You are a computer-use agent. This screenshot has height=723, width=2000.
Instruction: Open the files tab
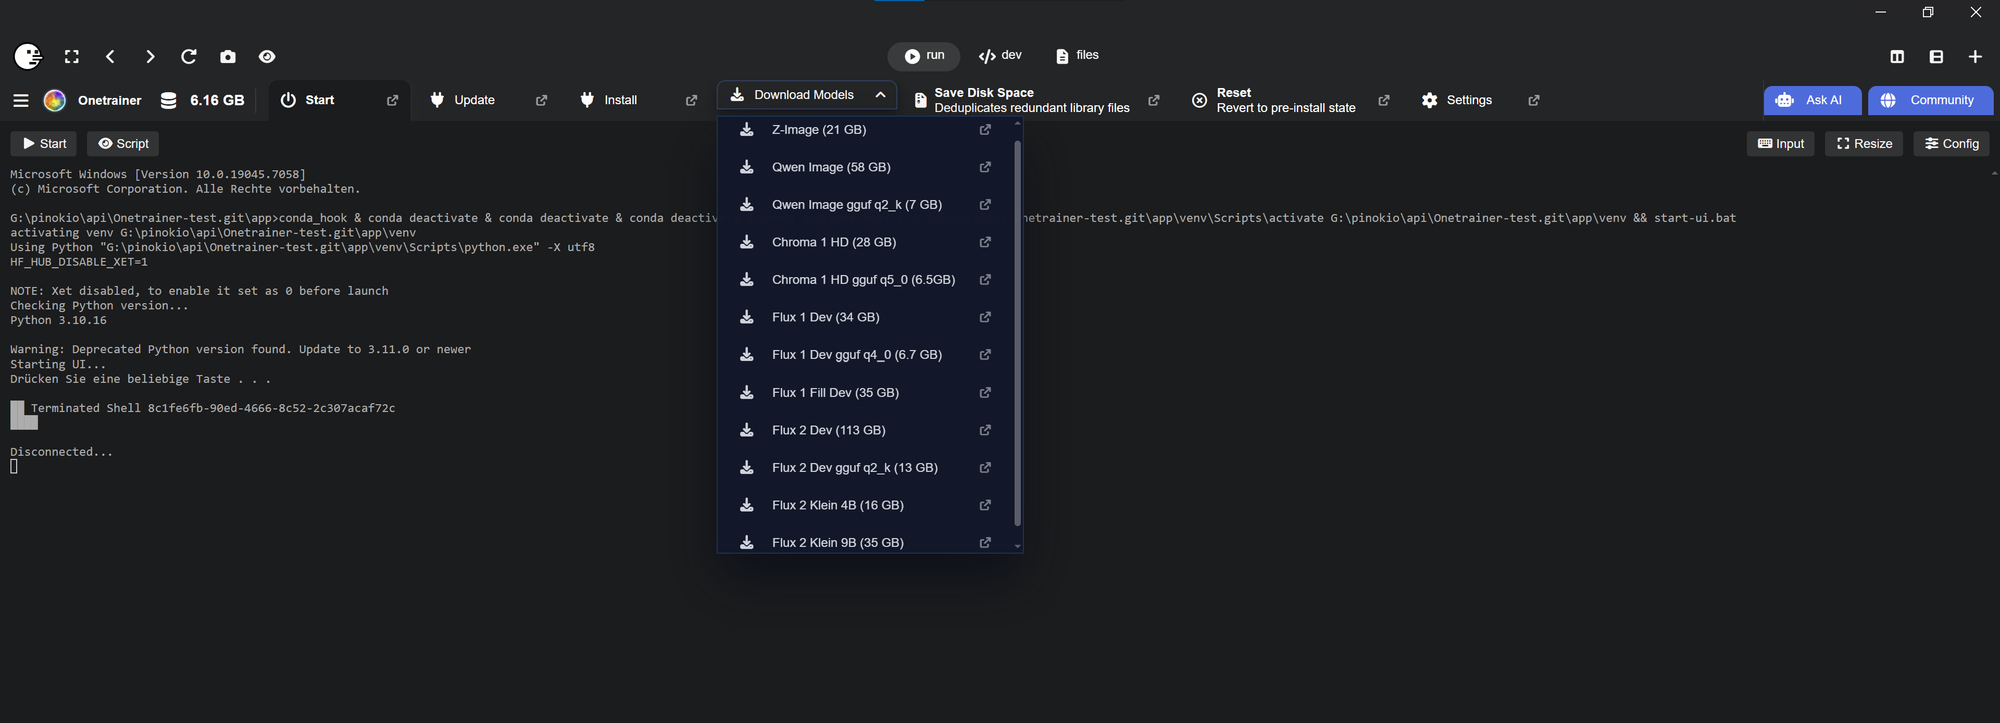coord(1077,56)
